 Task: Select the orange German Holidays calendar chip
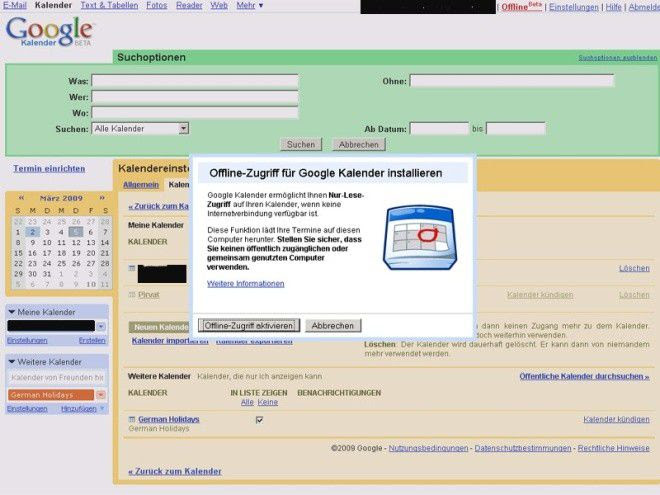click(51, 395)
